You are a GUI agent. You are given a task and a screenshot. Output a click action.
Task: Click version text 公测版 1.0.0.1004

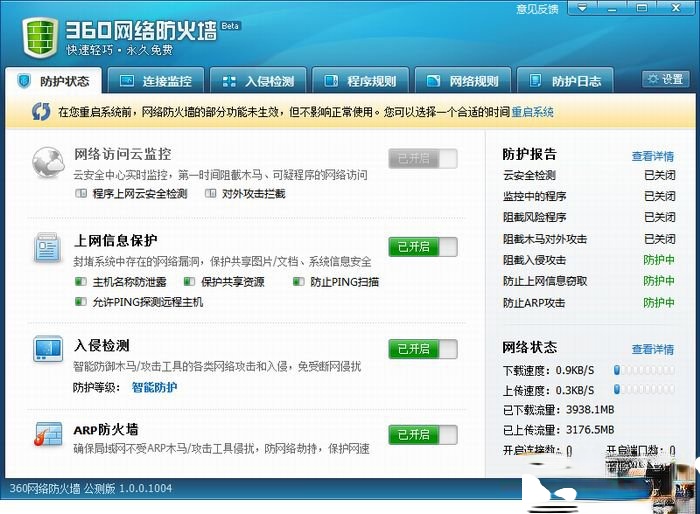pos(128,489)
